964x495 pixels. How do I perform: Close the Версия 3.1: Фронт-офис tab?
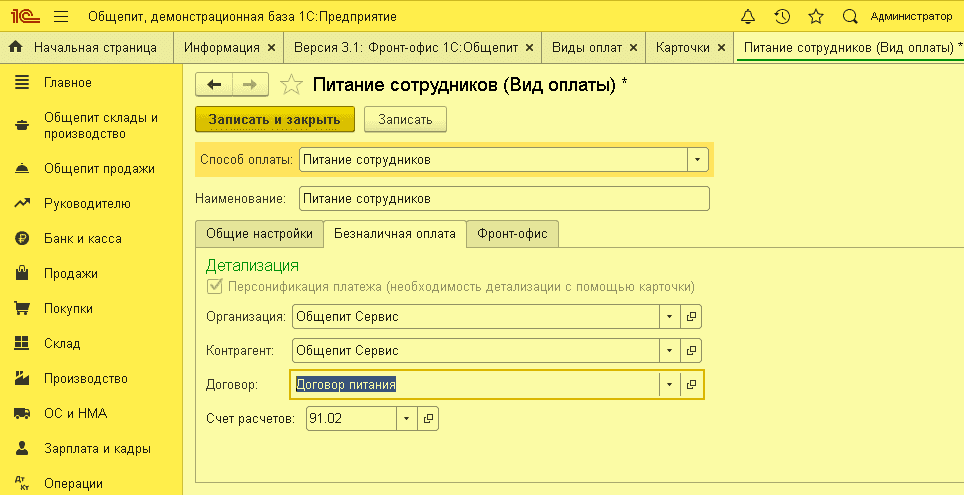coord(529,47)
